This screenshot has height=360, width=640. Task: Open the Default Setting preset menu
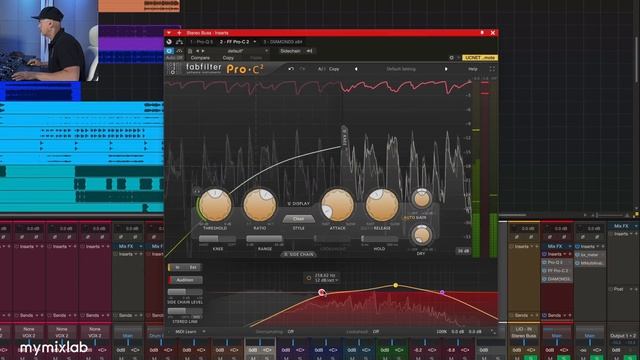pos(401,69)
